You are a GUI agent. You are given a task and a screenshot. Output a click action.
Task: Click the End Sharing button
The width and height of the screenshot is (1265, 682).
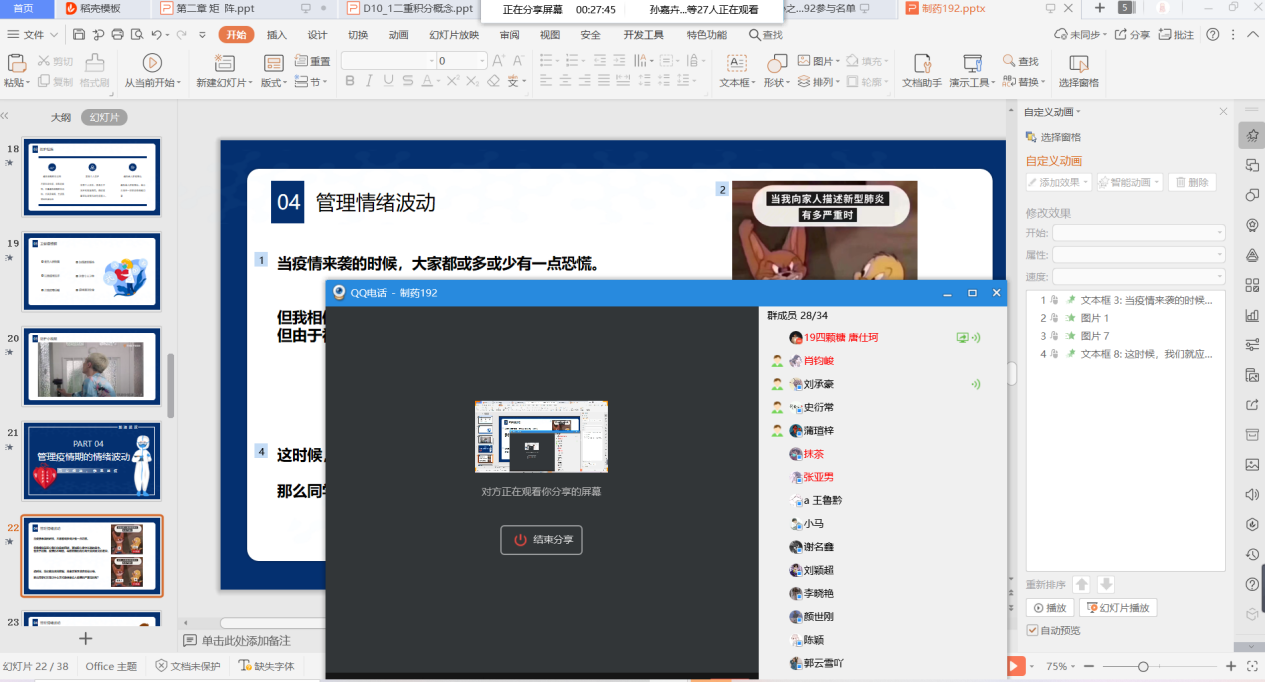[x=541, y=540]
